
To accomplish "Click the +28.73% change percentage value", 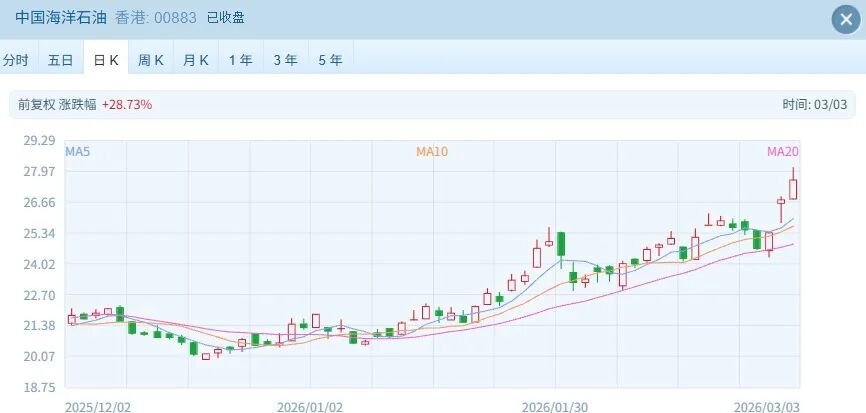I will pyautogui.click(x=127, y=104).
